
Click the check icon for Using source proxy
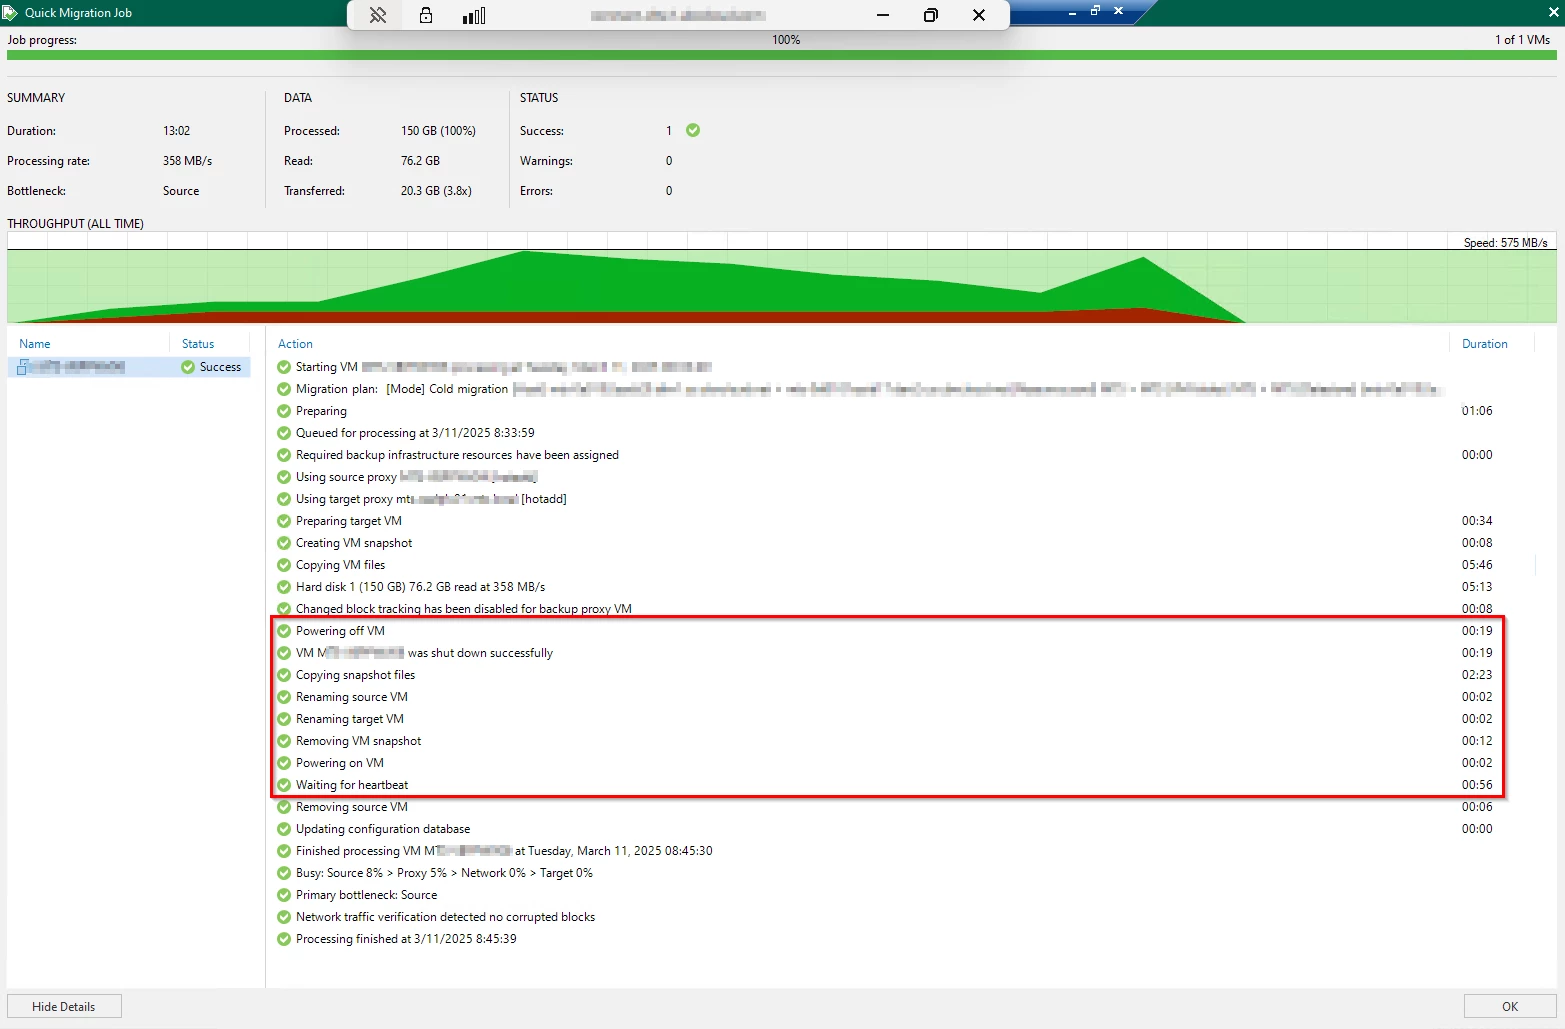[284, 477]
